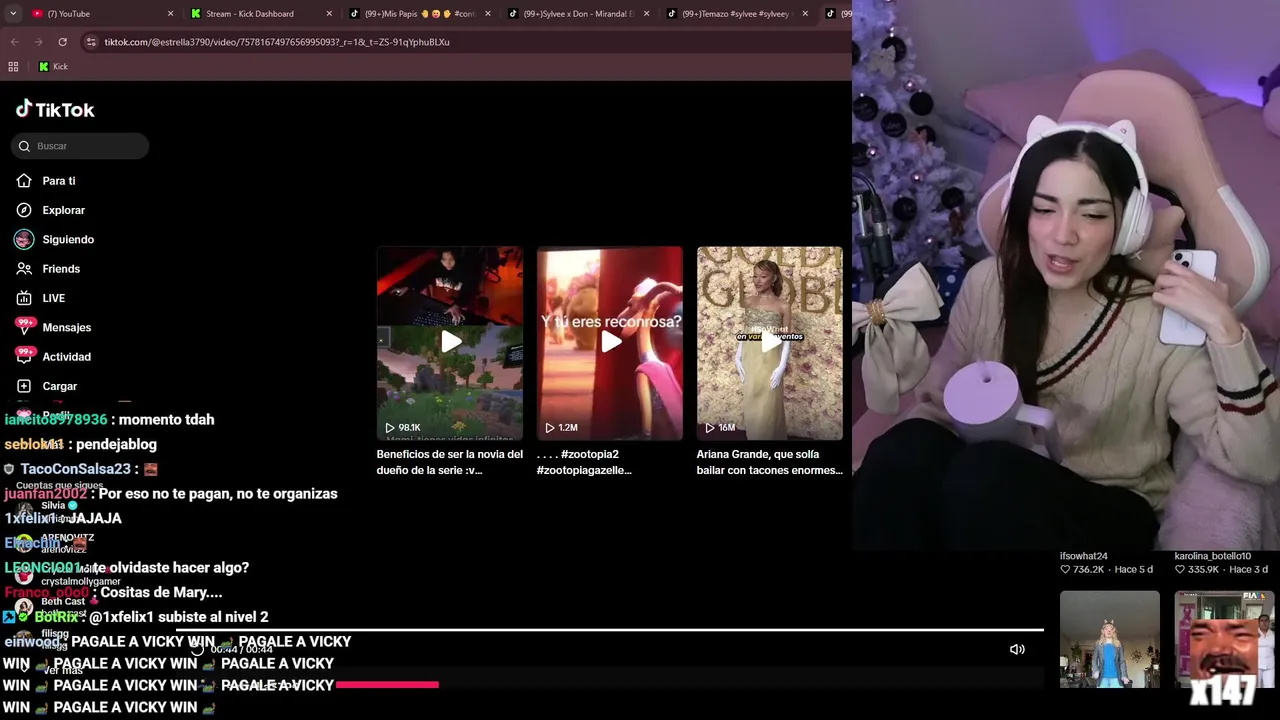Close the YouTube tab
1280x720 pixels.
[x=170, y=14]
